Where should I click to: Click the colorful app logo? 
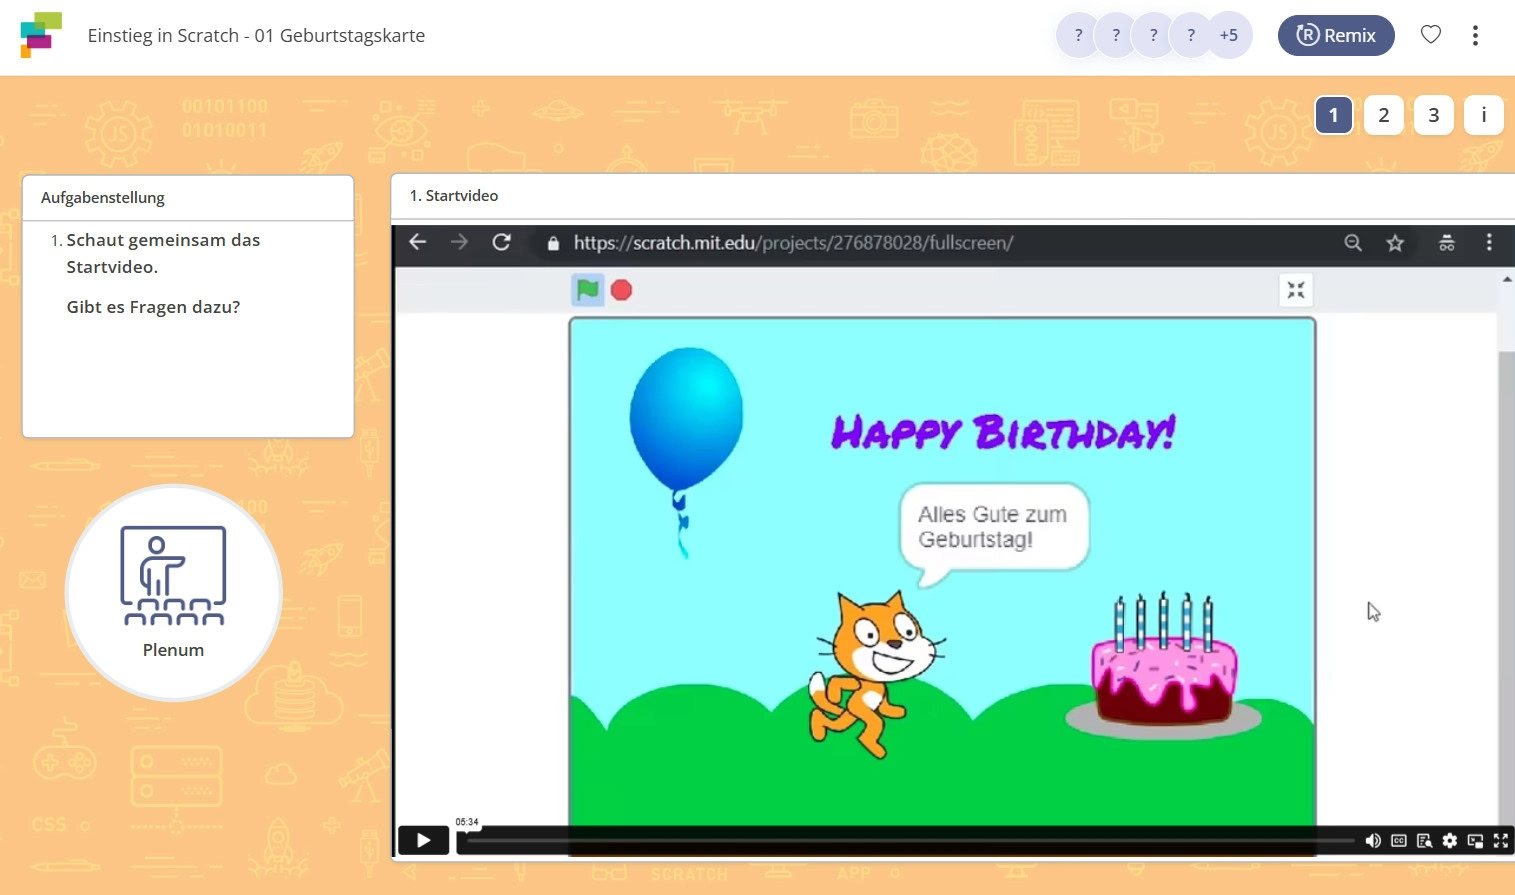tap(41, 35)
